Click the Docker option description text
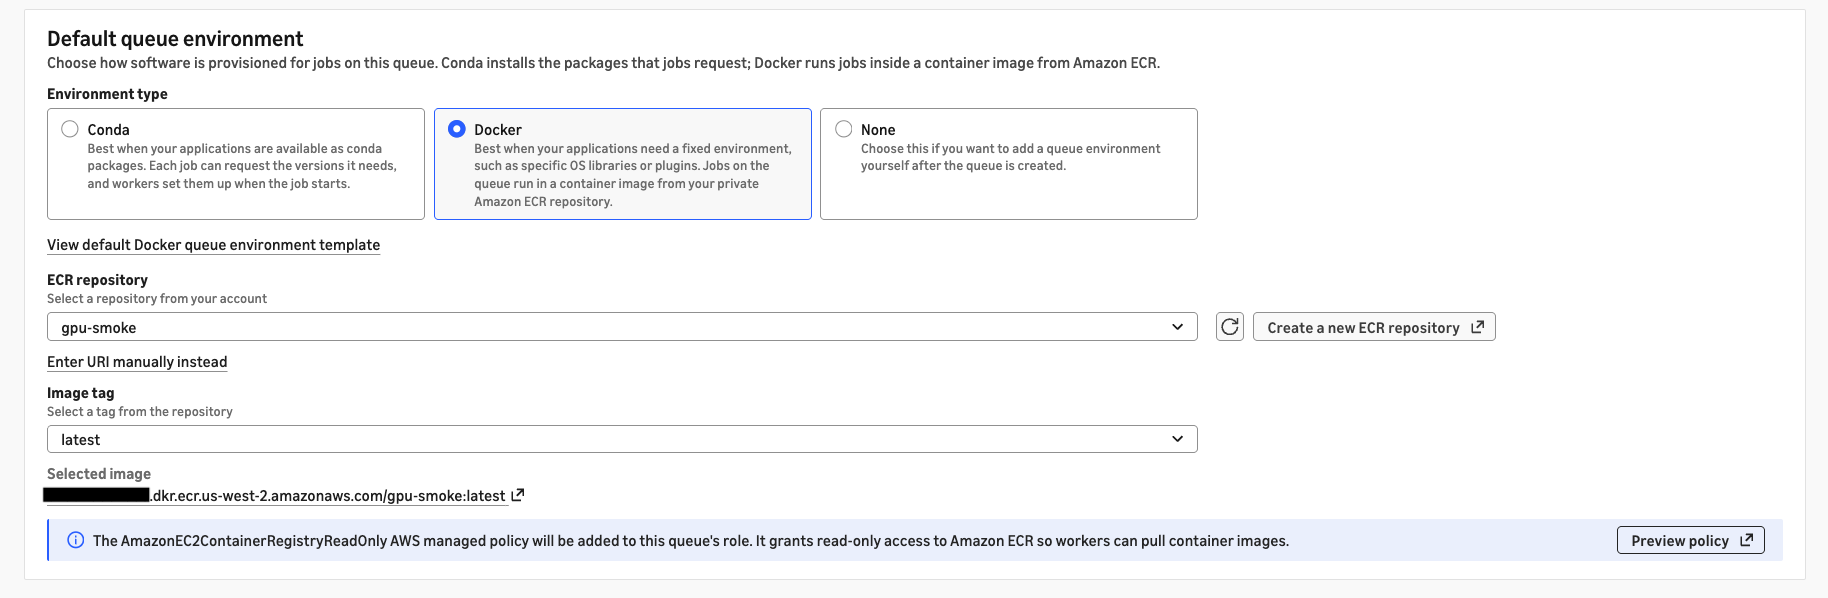 point(633,175)
